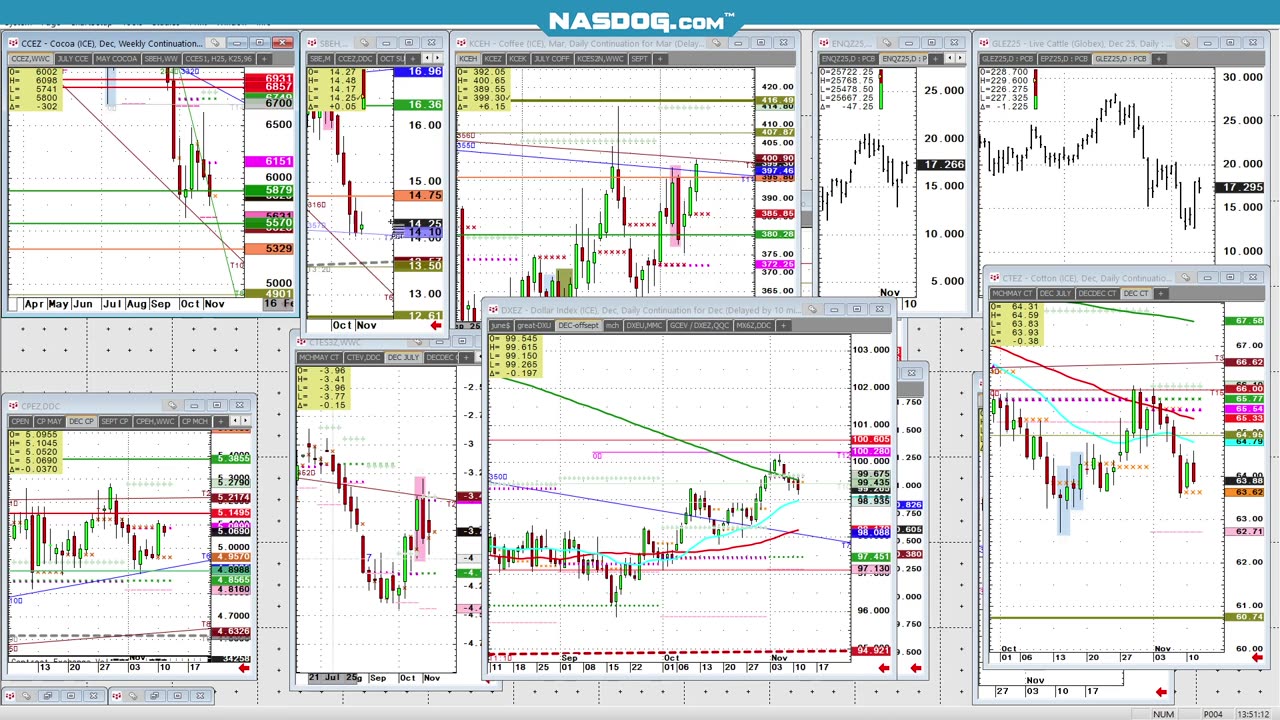This screenshot has width=1280, height=720.
Task: Add new tab in Cocoa window
Action: (x=262, y=58)
